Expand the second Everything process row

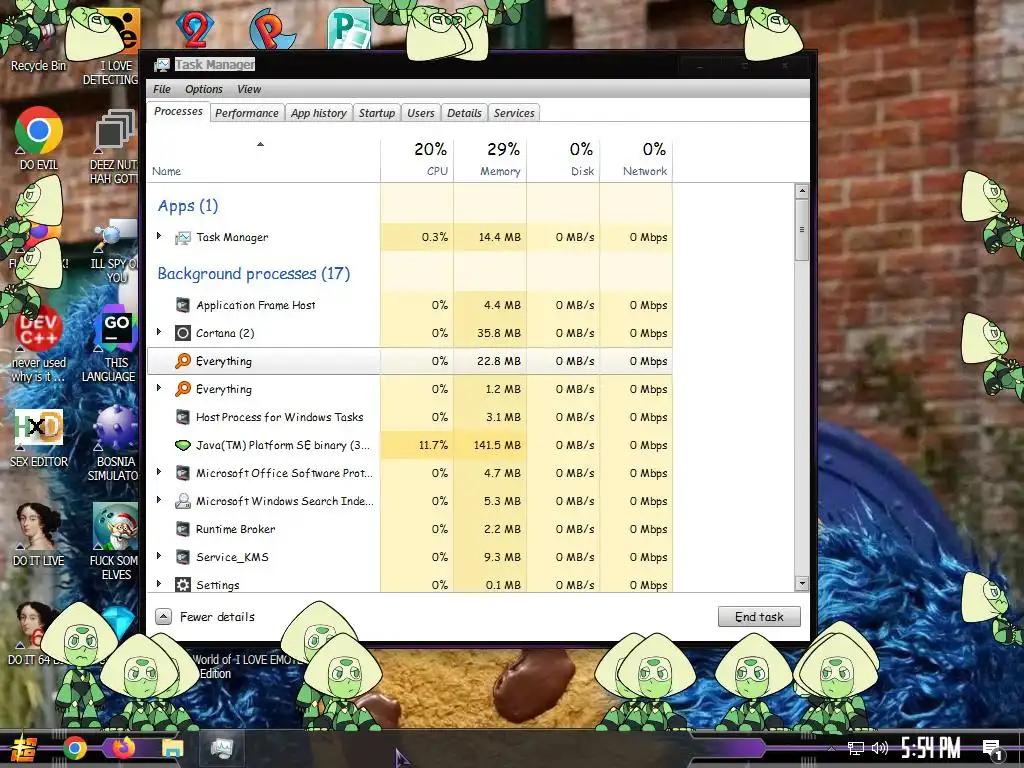(159, 388)
